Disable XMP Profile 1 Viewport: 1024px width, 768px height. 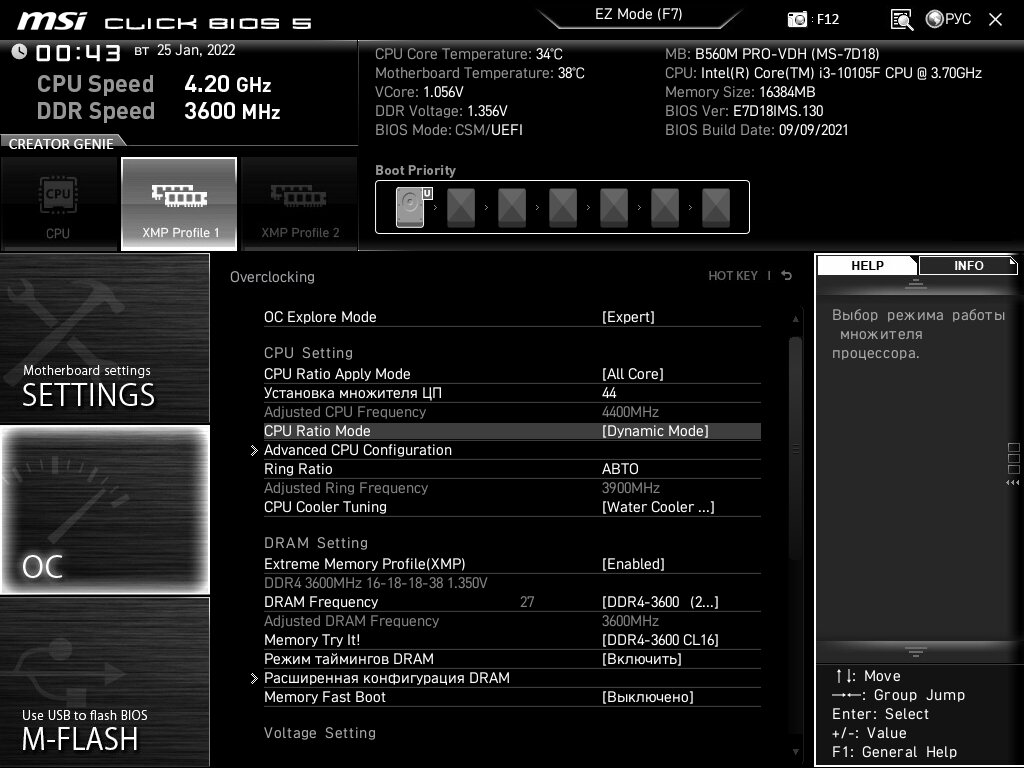[x=179, y=204]
